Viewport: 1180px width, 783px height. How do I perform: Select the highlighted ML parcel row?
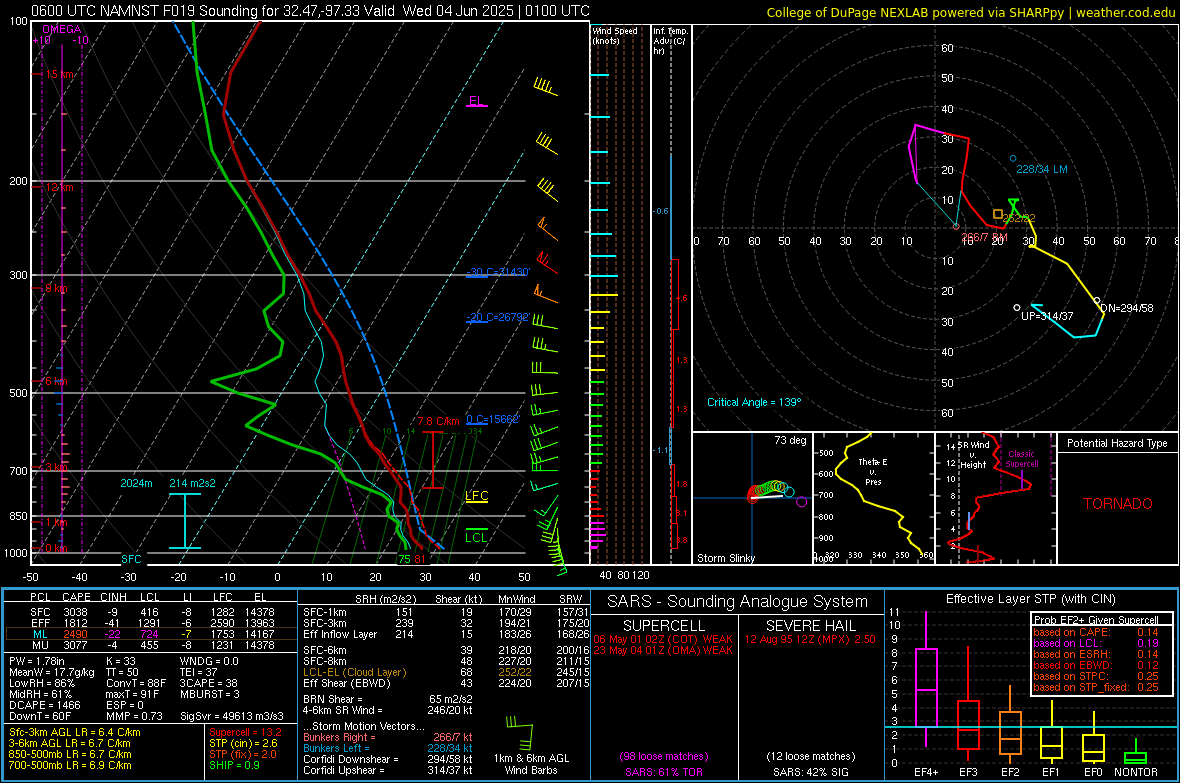pos(151,634)
